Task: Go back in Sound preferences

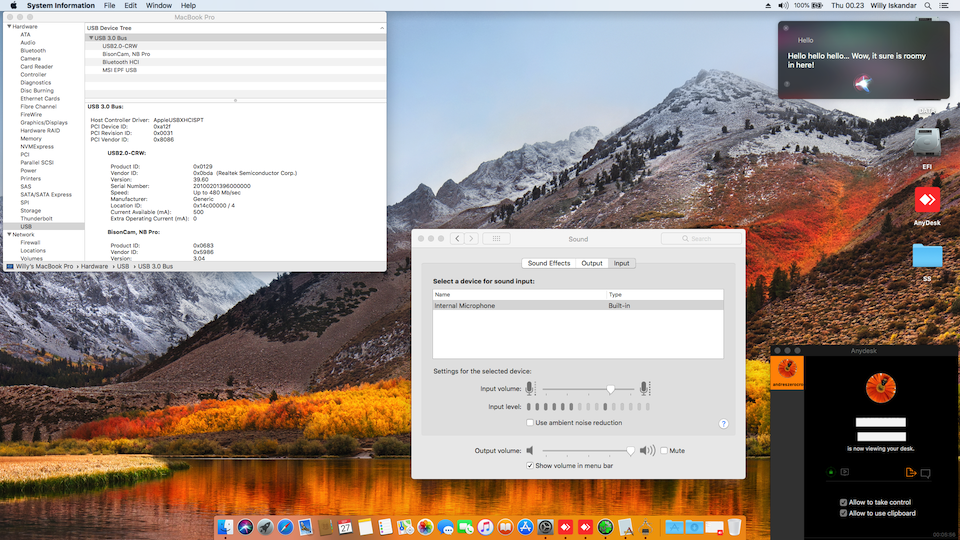Action: coord(457,239)
